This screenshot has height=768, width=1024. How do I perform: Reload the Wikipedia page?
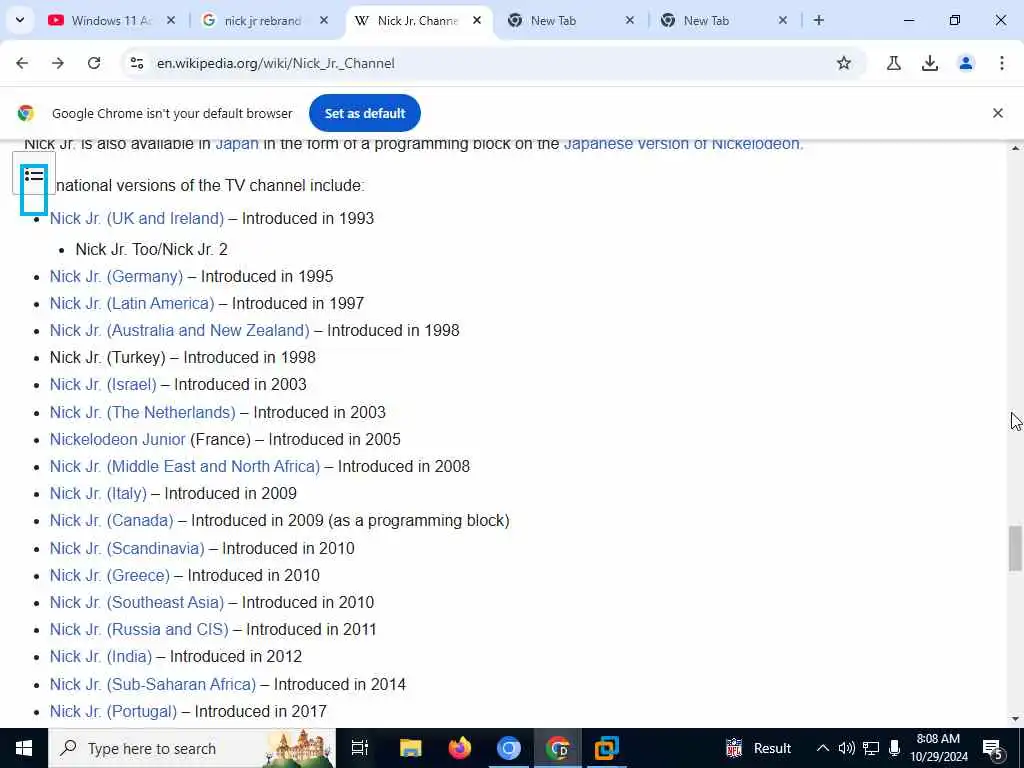[x=94, y=63]
